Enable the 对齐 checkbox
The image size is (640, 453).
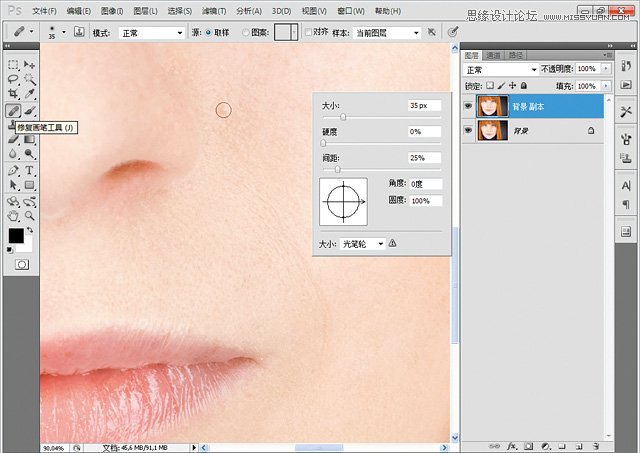click(x=309, y=32)
